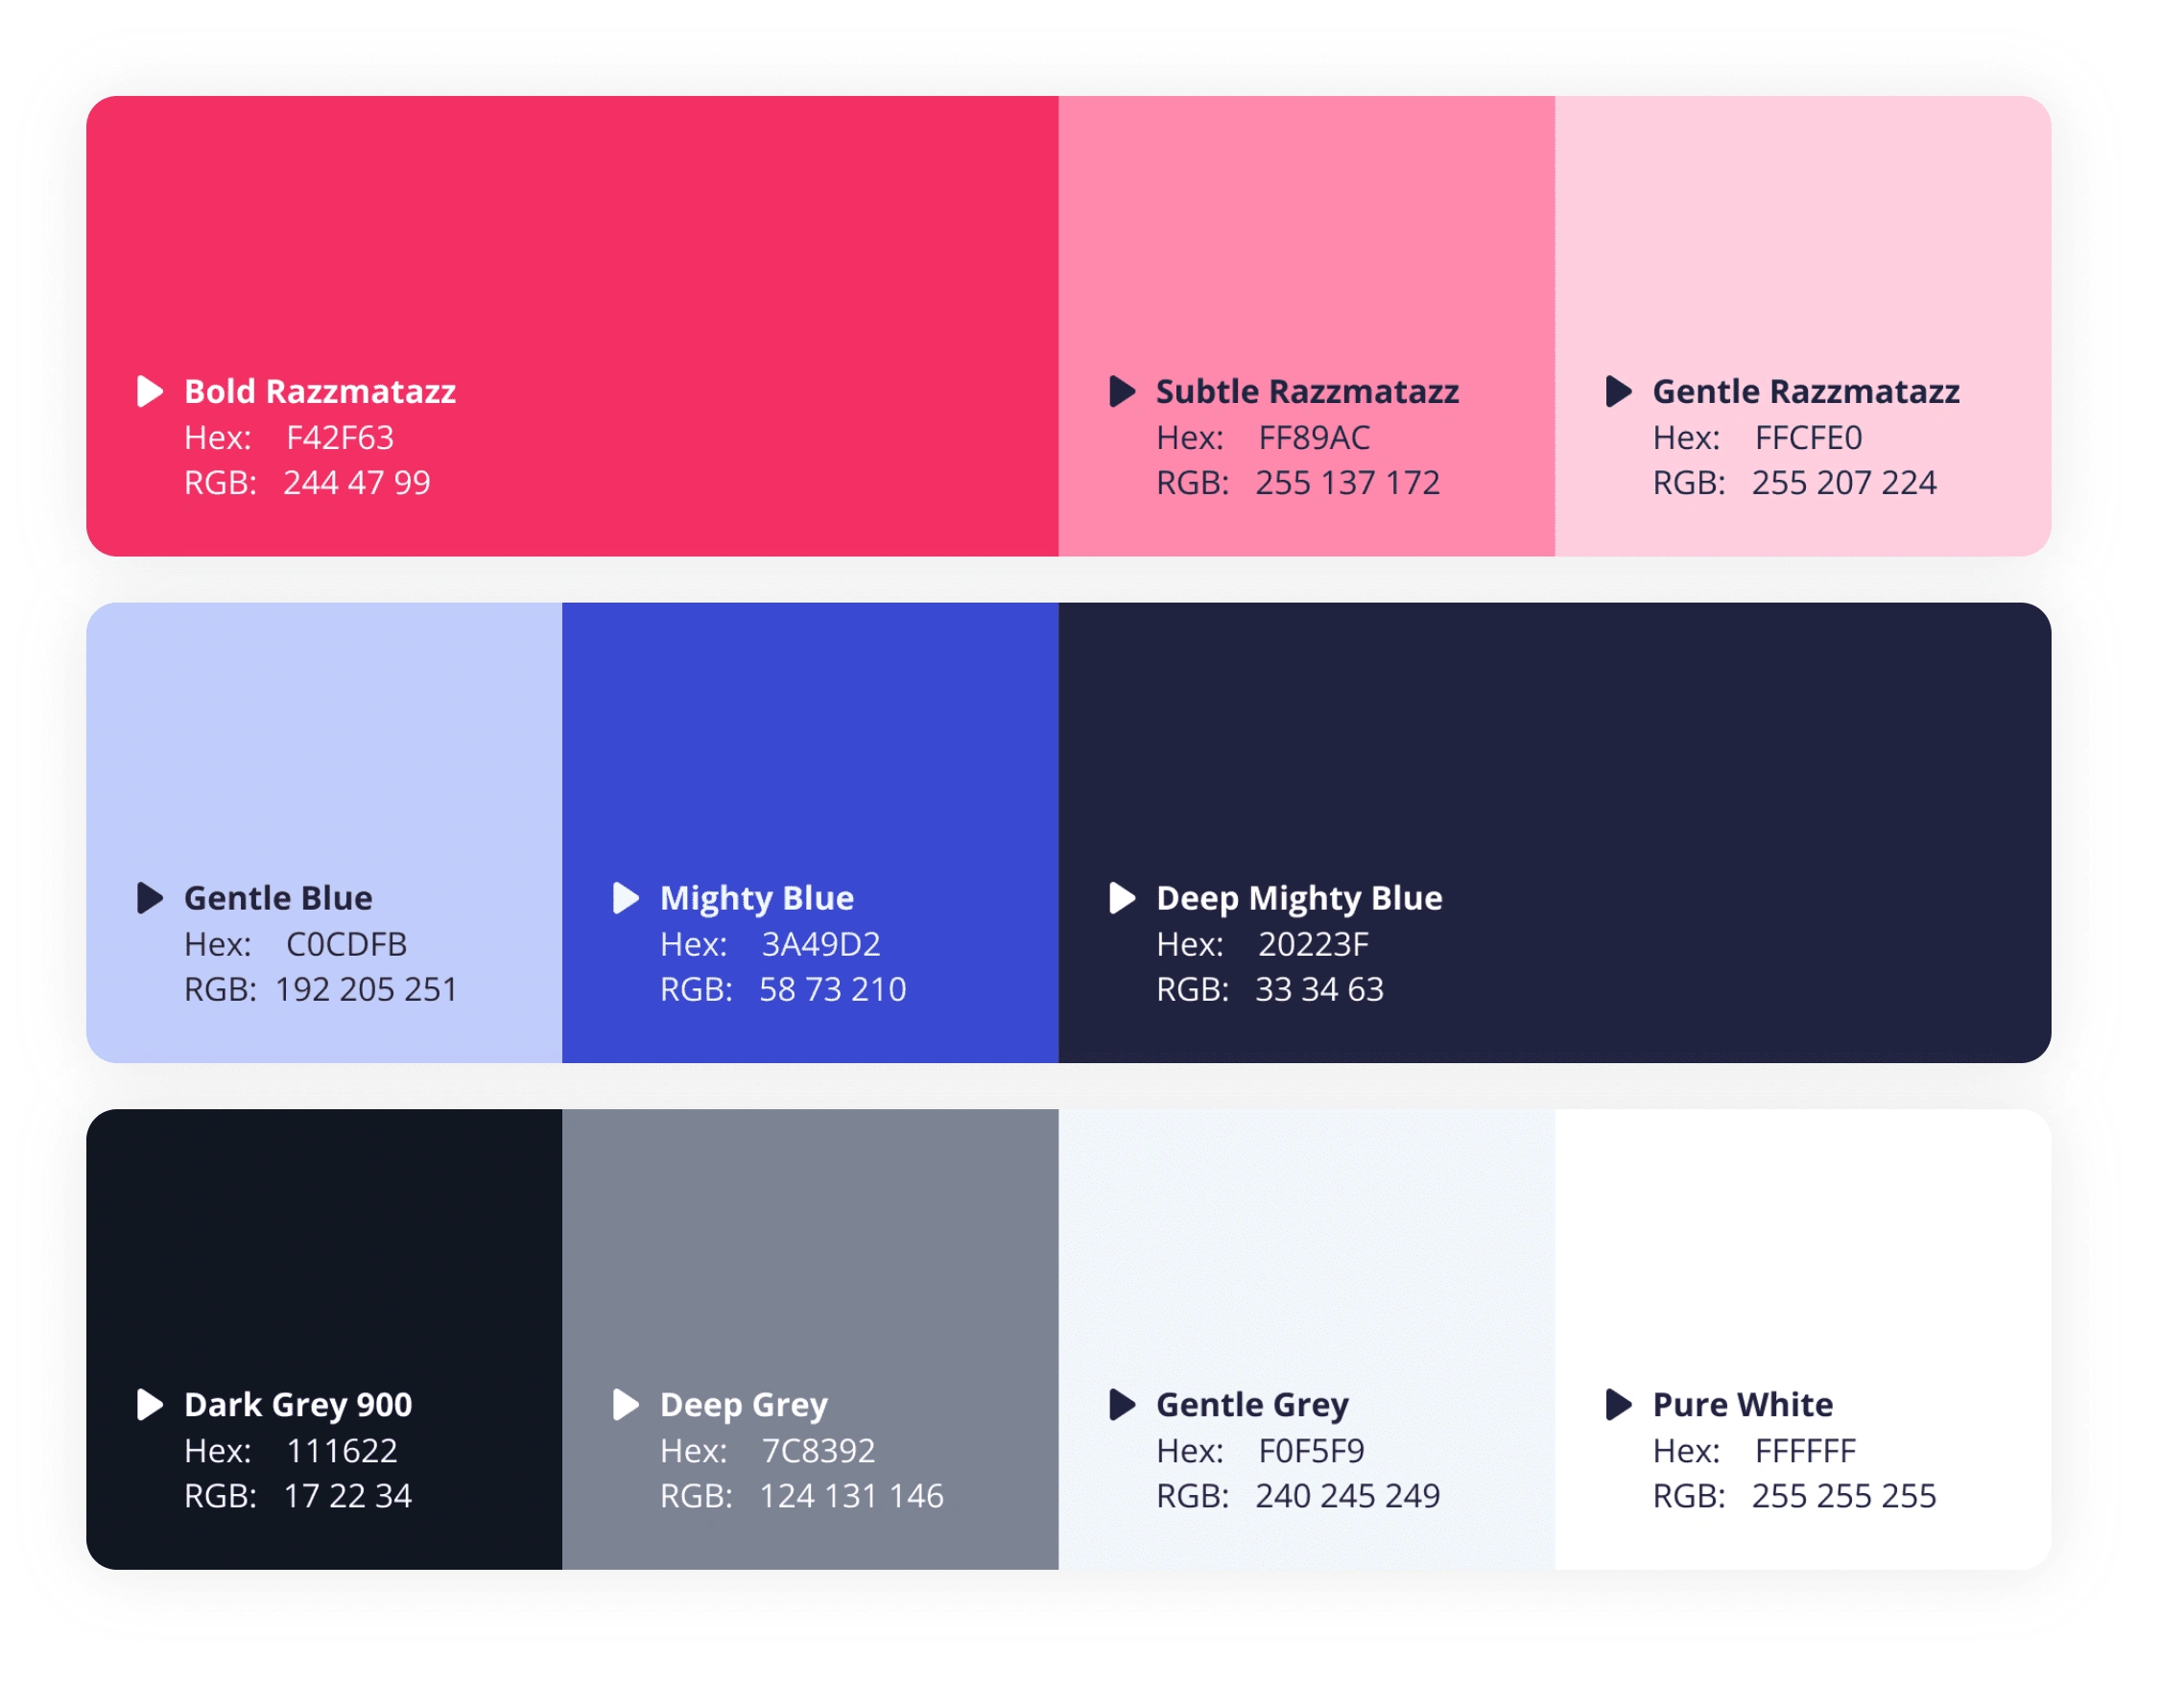This screenshot has width=2184, height=1683.
Task: Click the Mighty Blue hex code 3A49D2
Action: [821, 944]
